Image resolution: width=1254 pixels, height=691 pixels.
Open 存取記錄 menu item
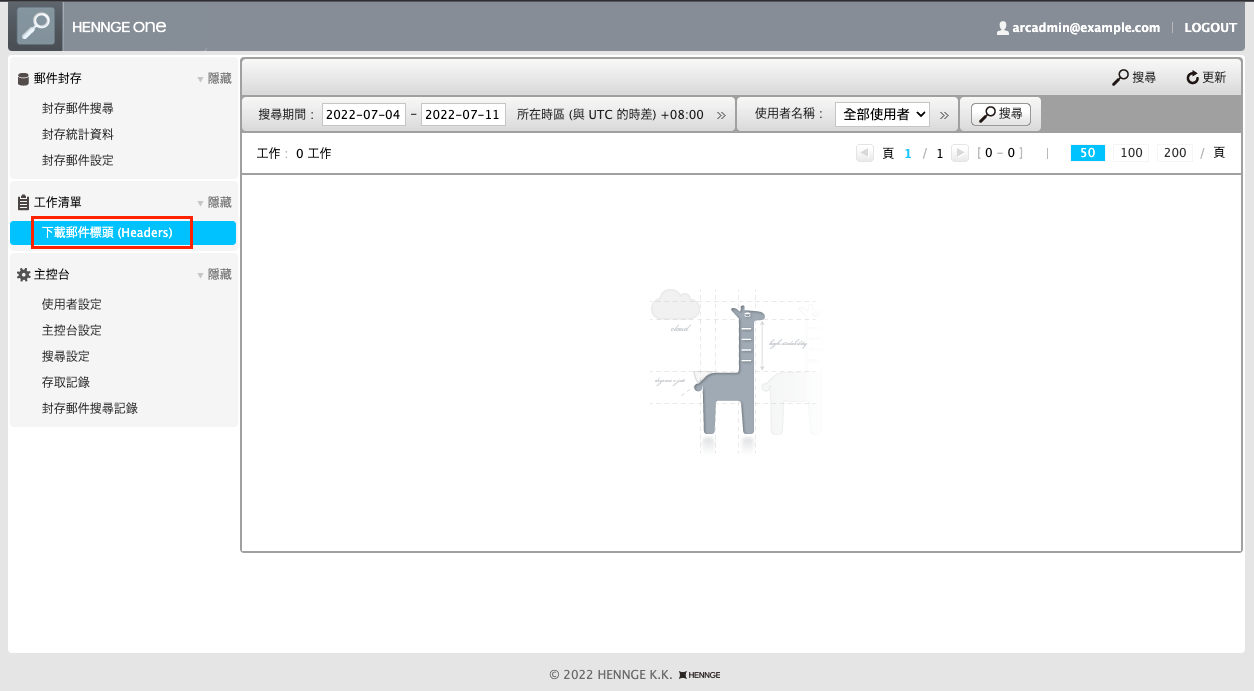pyautogui.click(x=66, y=382)
